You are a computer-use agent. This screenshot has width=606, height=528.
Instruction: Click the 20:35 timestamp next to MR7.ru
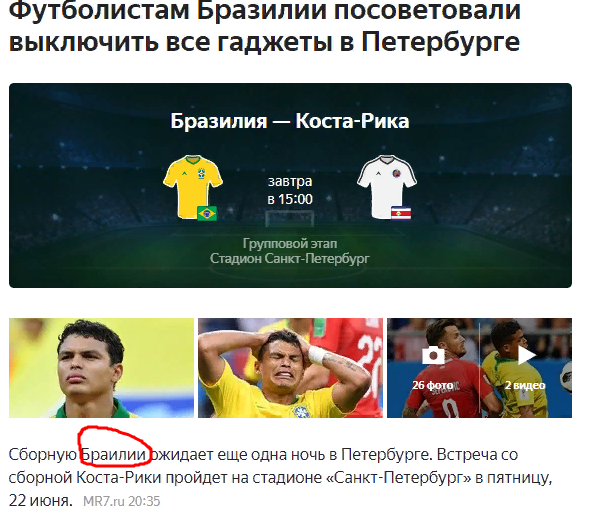[x=144, y=501]
